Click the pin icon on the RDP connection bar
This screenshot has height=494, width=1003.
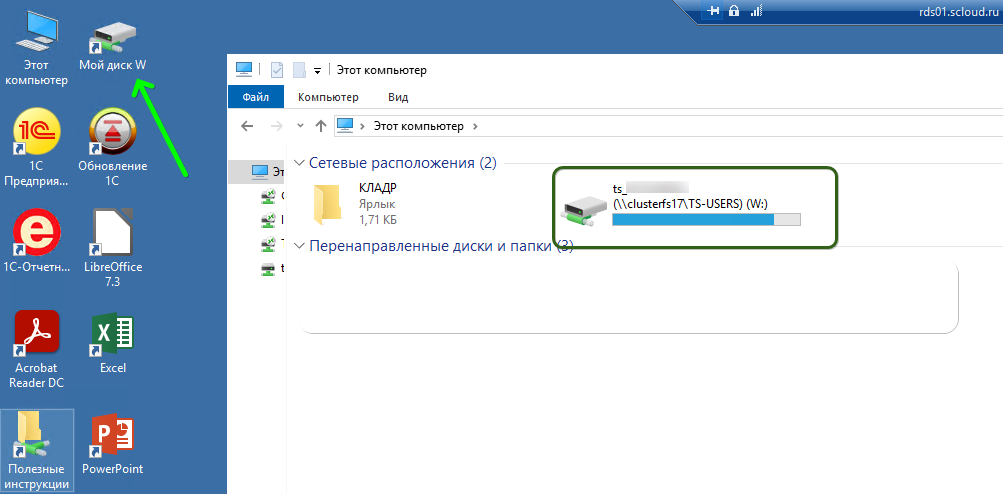[714, 10]
